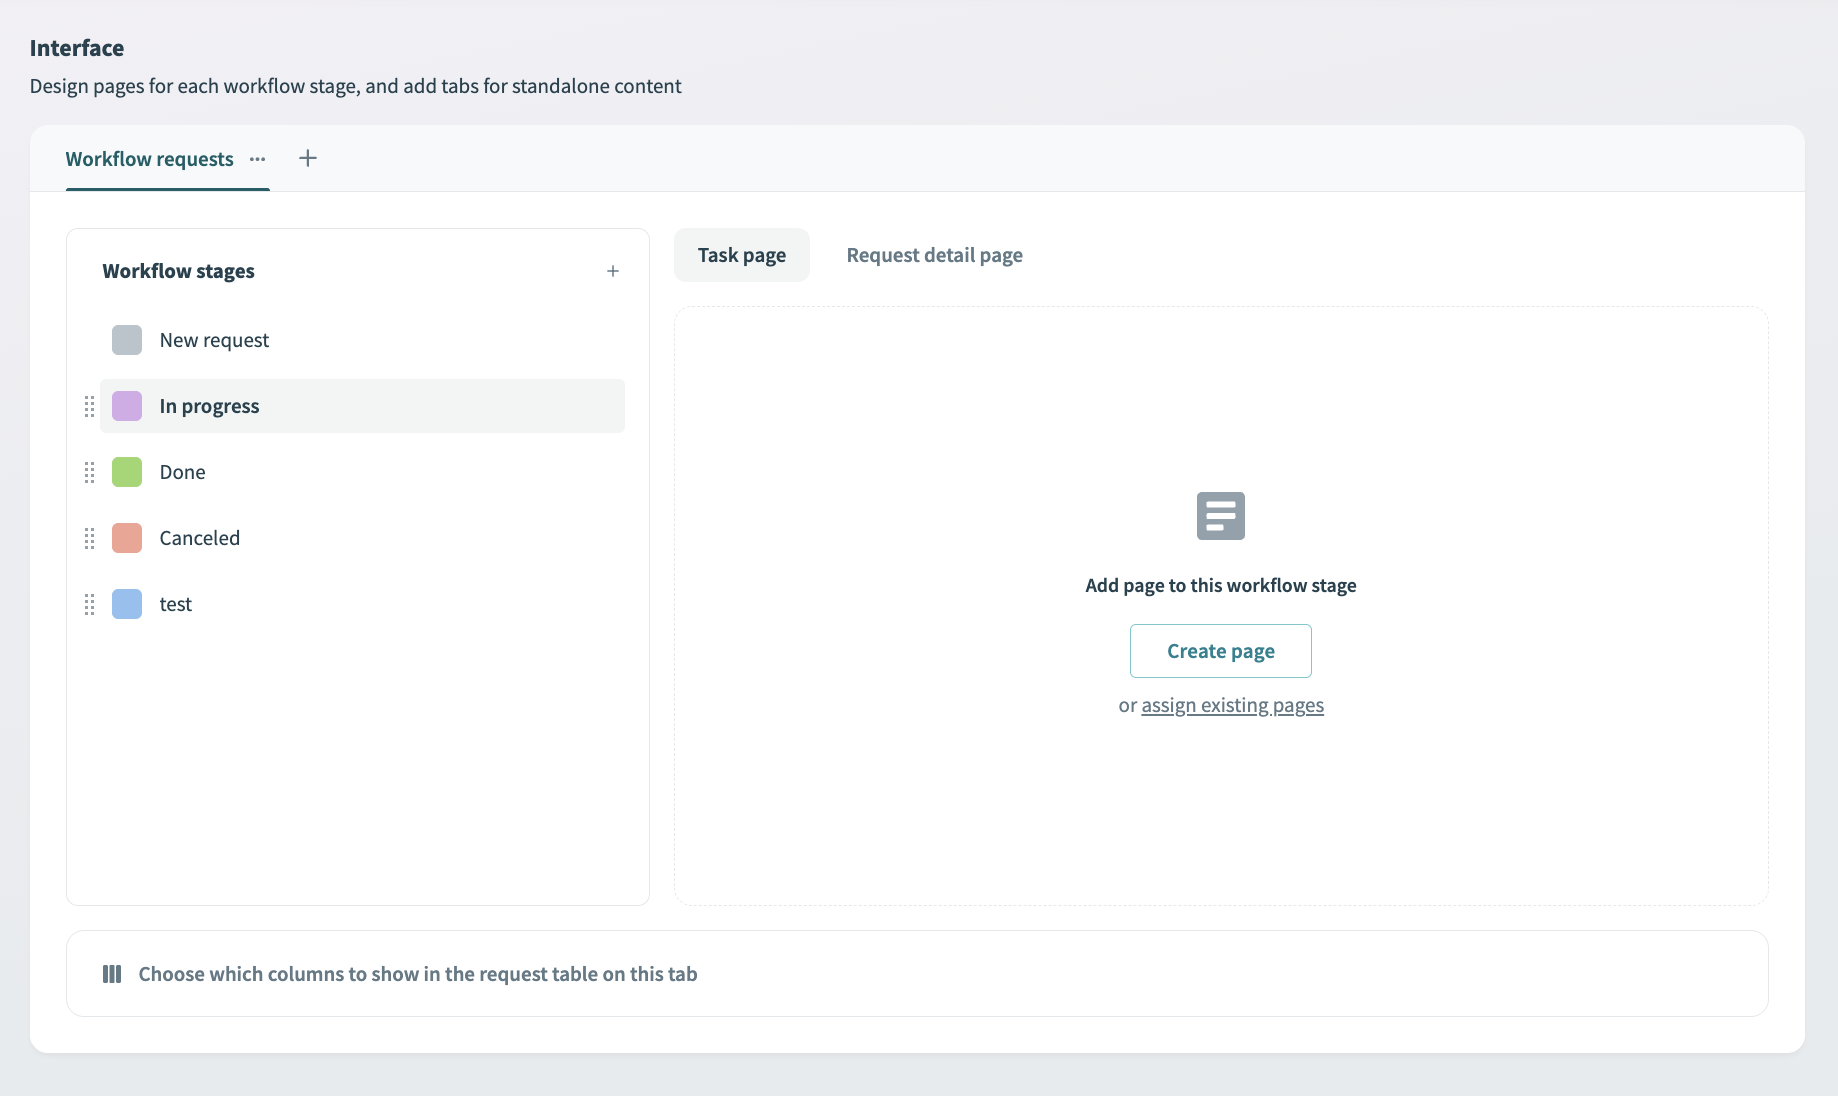Click the drag handle beside In progress
The height and width of the screenshot is (1096, 1838).
pyautogui.click(x=89, y=406)
